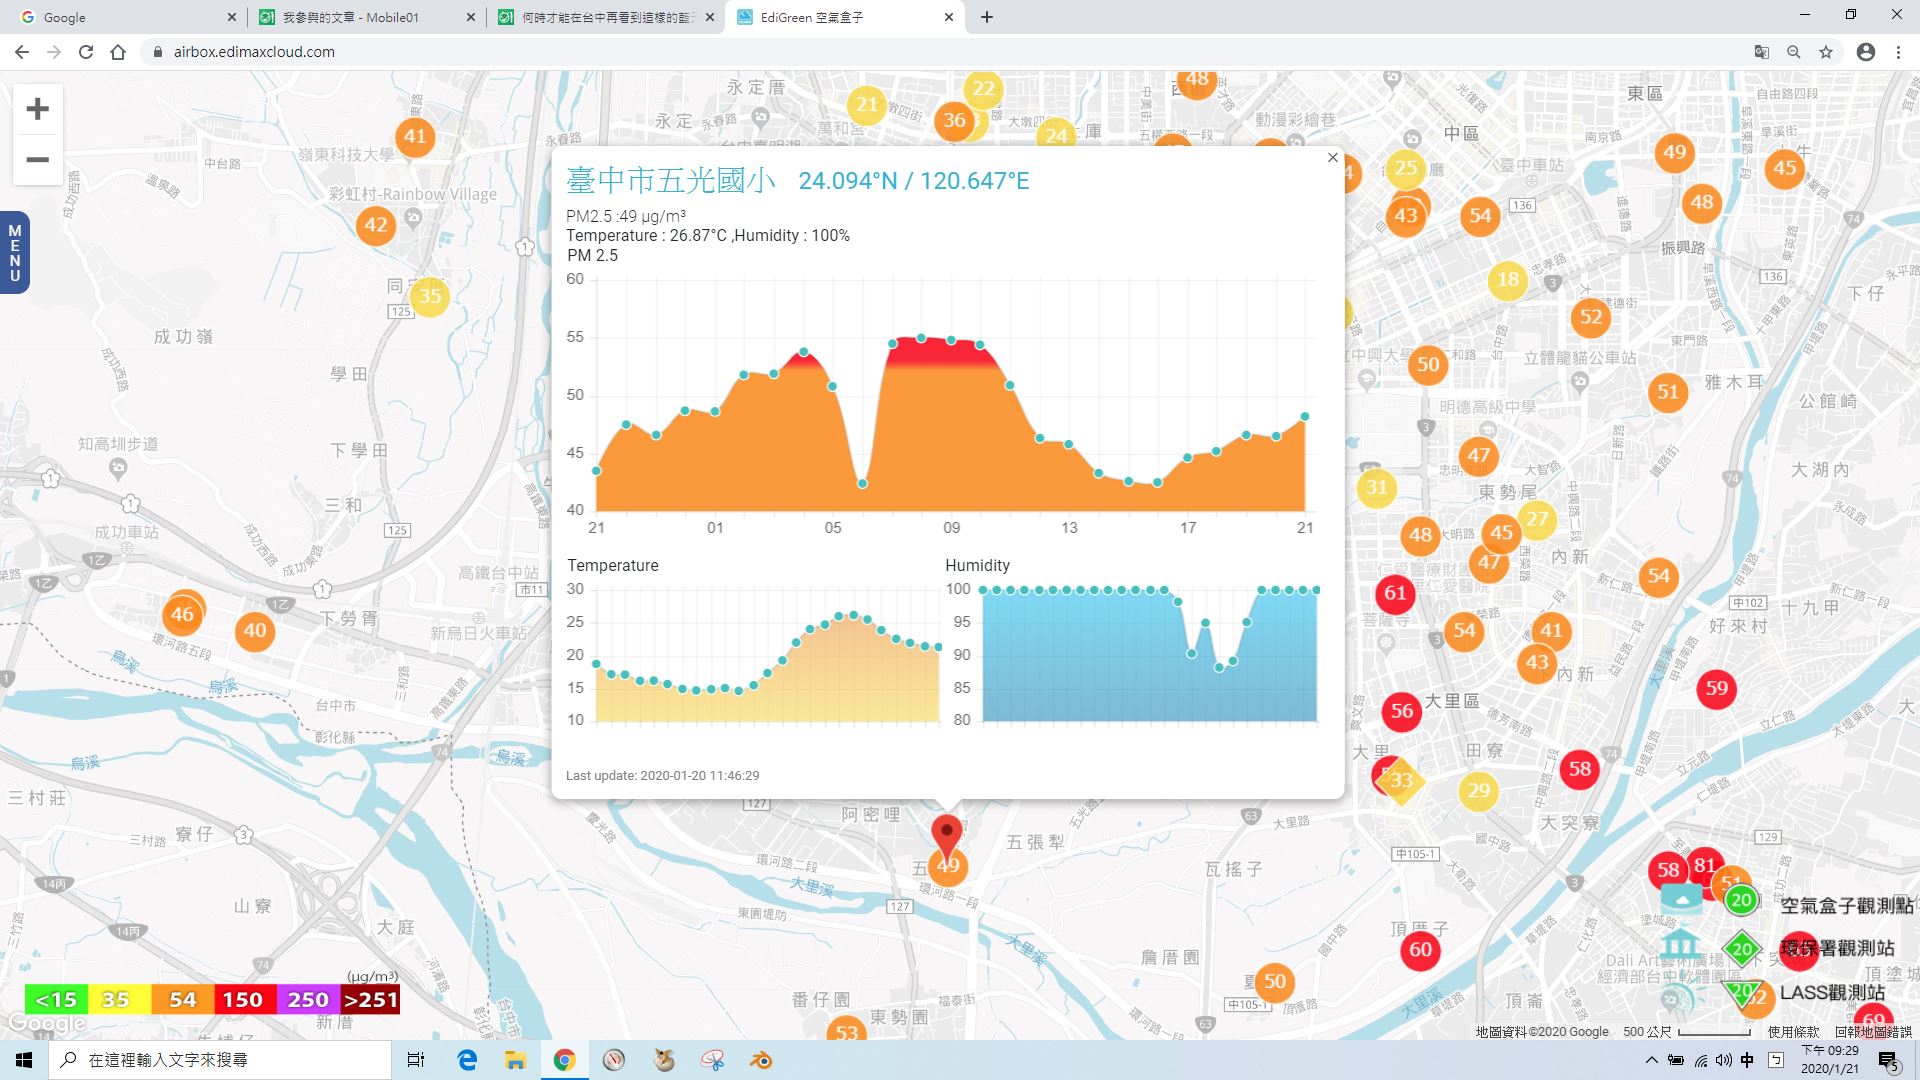The width and height of the screenshot is (1920, 1080).
Task: Select the yellow marker showing 29
Action: click(x=1478, y=791)
